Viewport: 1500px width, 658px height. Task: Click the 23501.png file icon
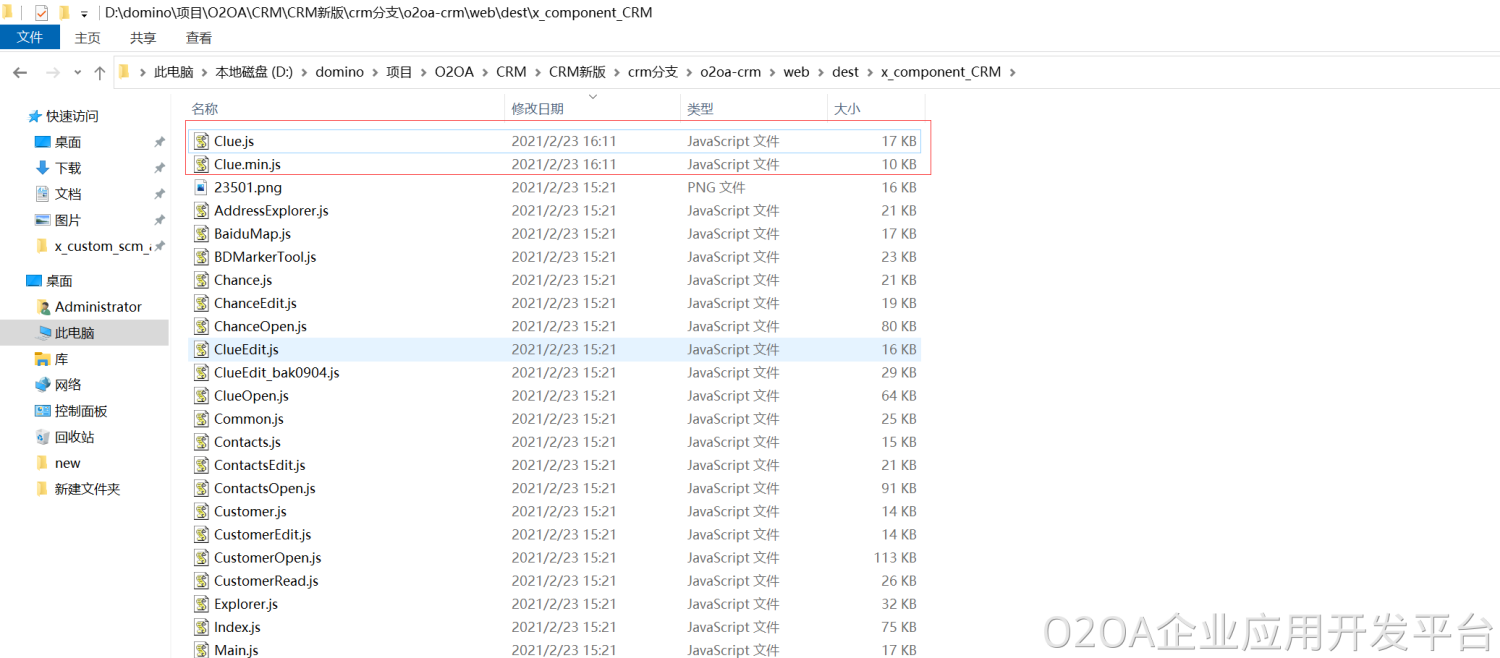[x=201, y=187]
